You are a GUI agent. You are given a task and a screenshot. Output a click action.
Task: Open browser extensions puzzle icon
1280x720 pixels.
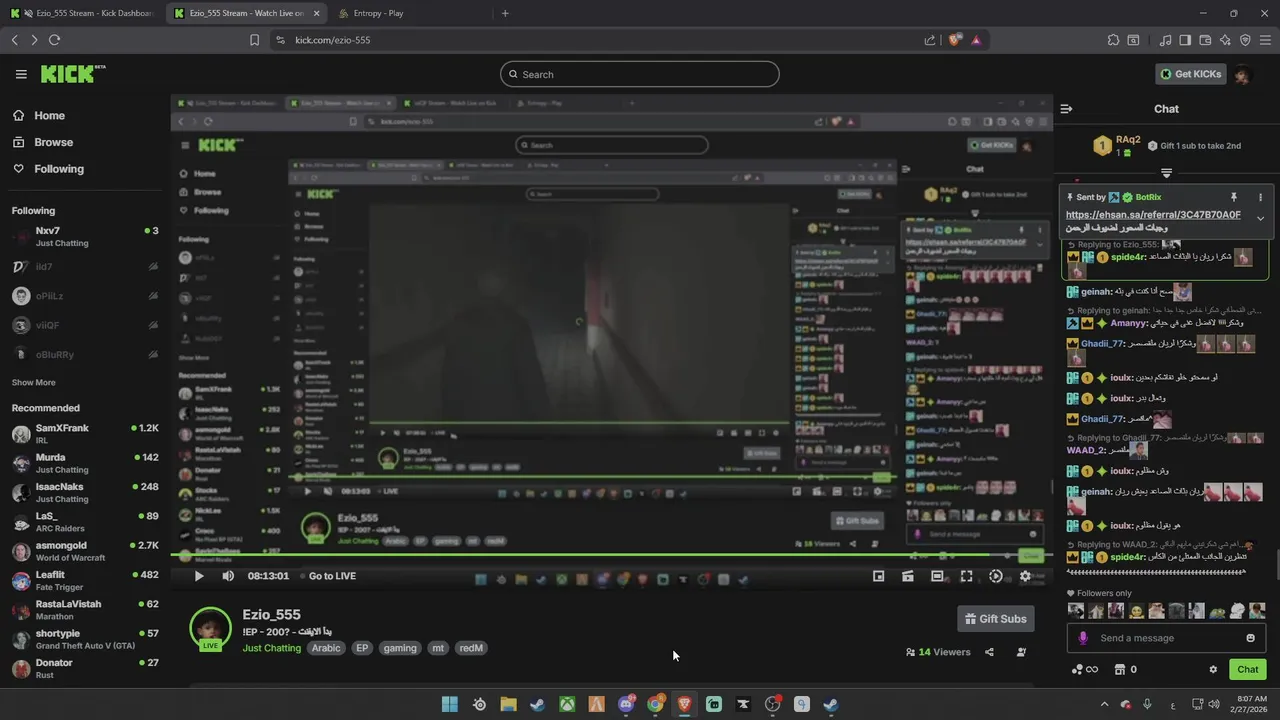point(1113,40)
